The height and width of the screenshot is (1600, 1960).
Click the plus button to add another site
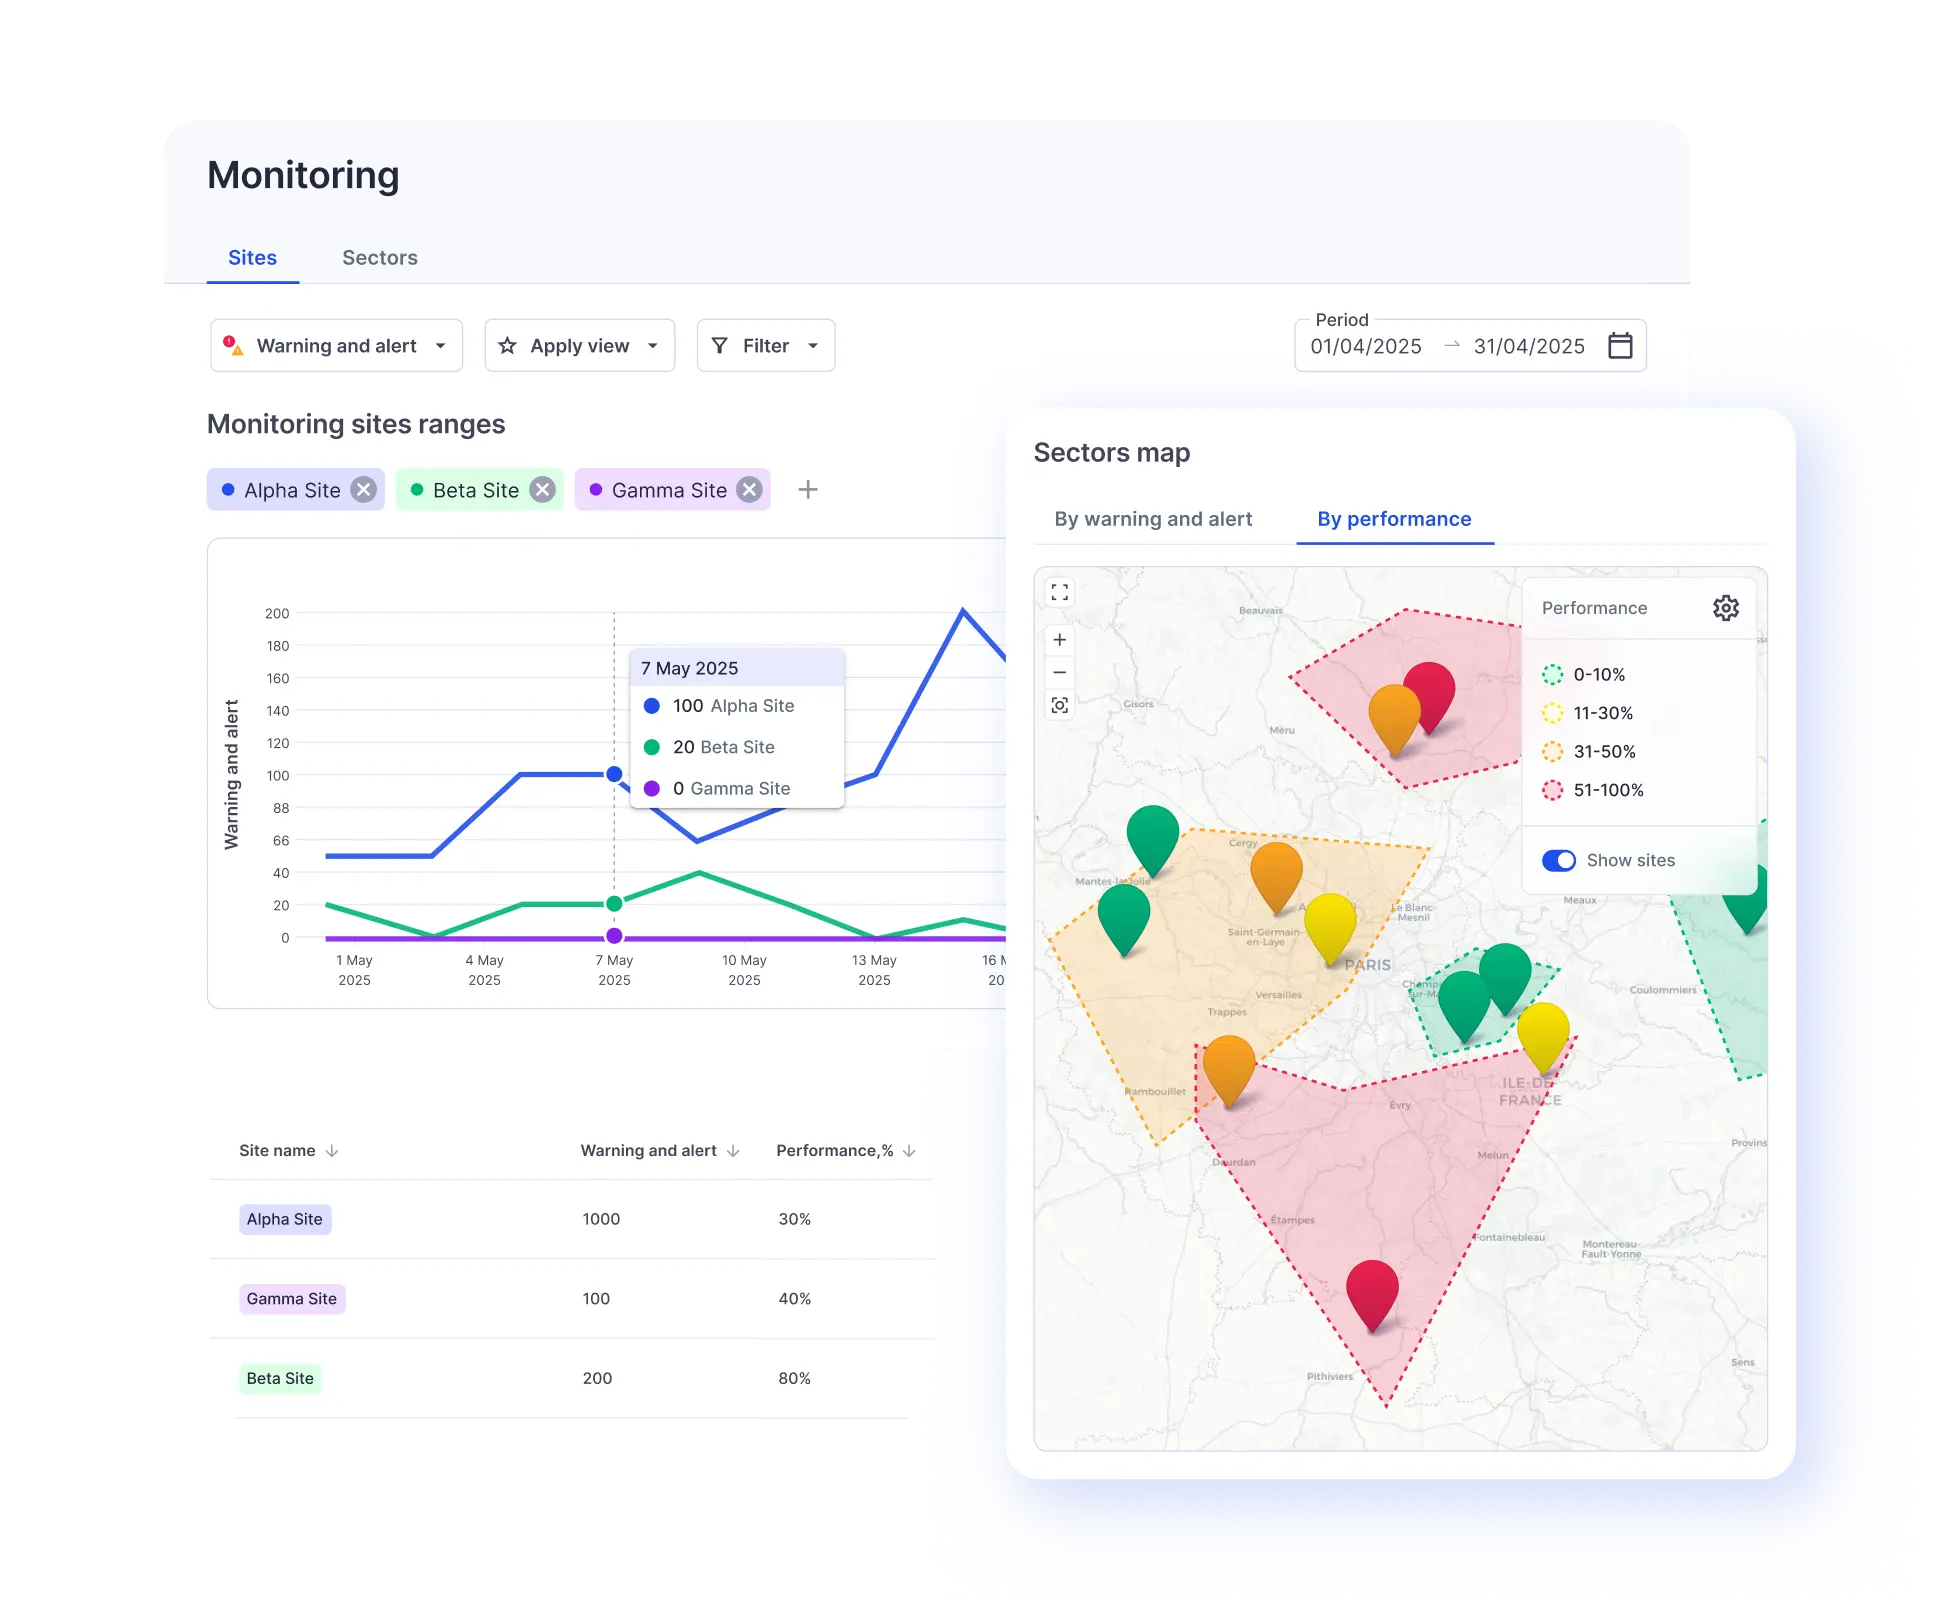point(808,489)
